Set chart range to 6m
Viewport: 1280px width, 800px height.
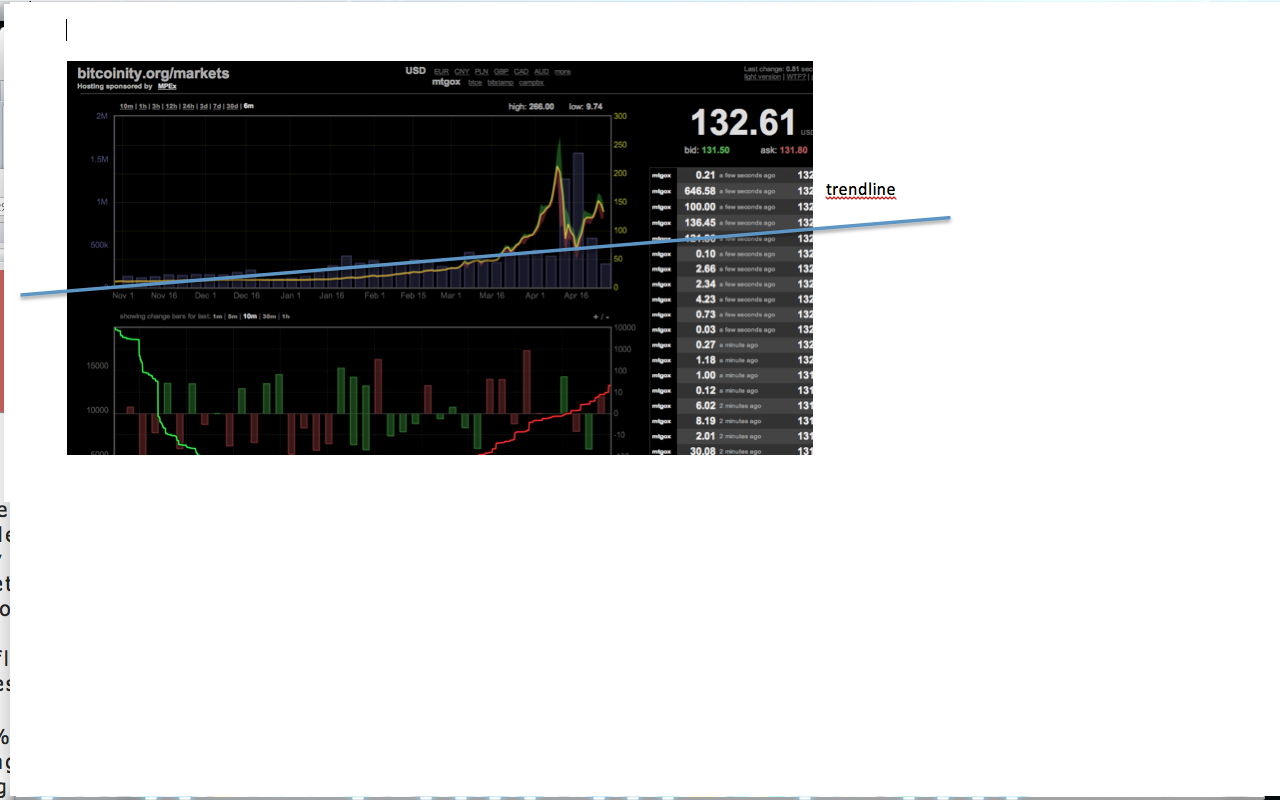coord(249,106)
